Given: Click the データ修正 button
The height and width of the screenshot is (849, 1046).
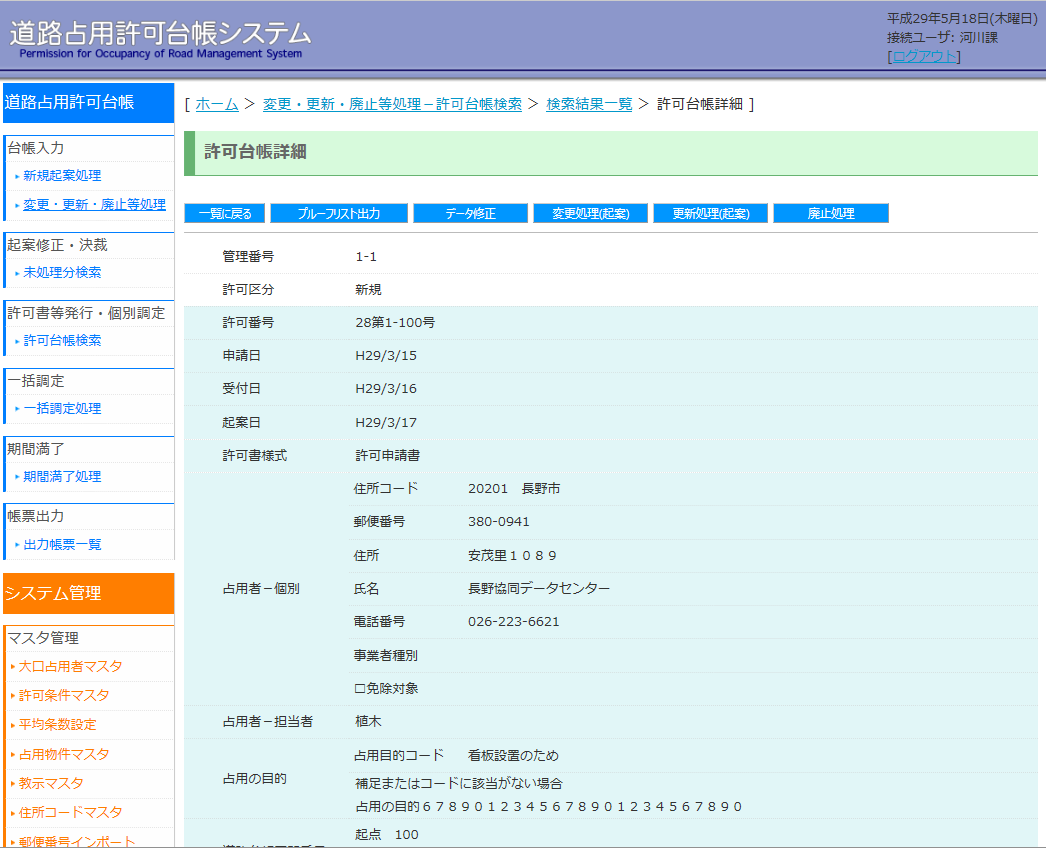Looking at the screenshot, I should [470, 213].
